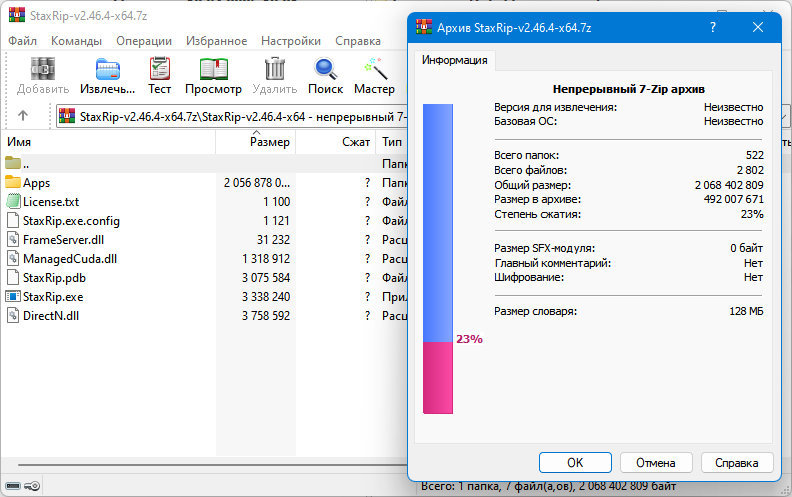
Task: Click the archive path address field
Action: (232, 116)
